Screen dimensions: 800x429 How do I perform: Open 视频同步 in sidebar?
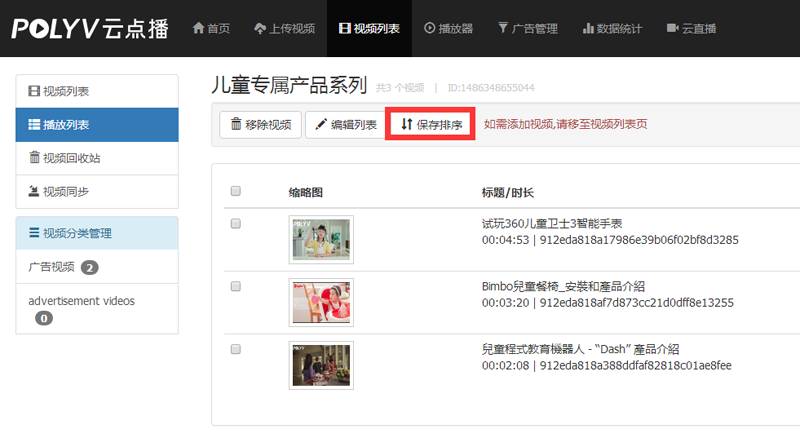click(97, 191)
